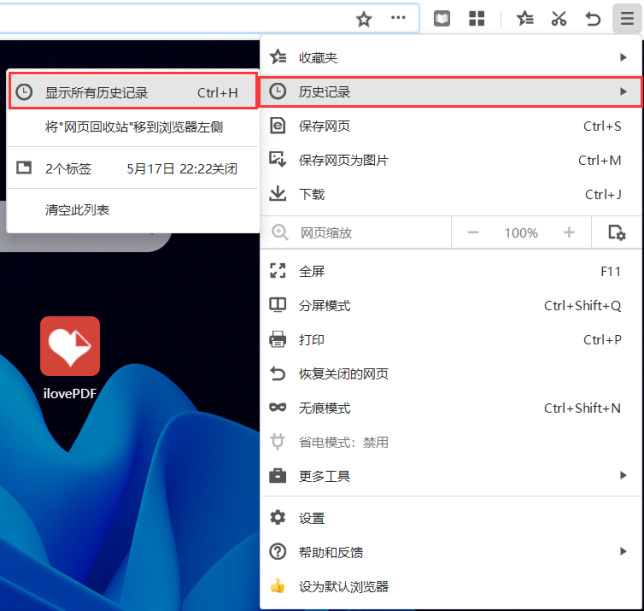The image size is (644, 611).
Task: Expand the 帮助和反馈 arrow
Action: (623, 551)
